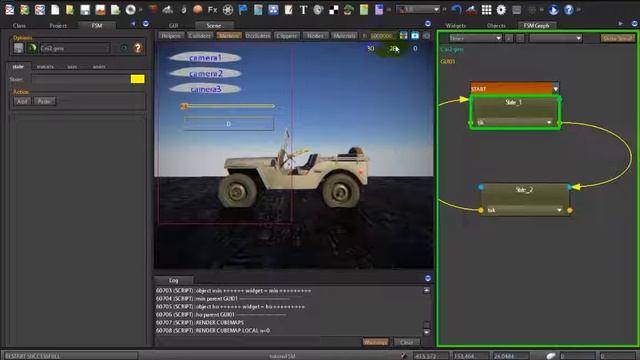Toggle the Occluders display button
This screenshot has height=360, width=640.
coord(258,36)
